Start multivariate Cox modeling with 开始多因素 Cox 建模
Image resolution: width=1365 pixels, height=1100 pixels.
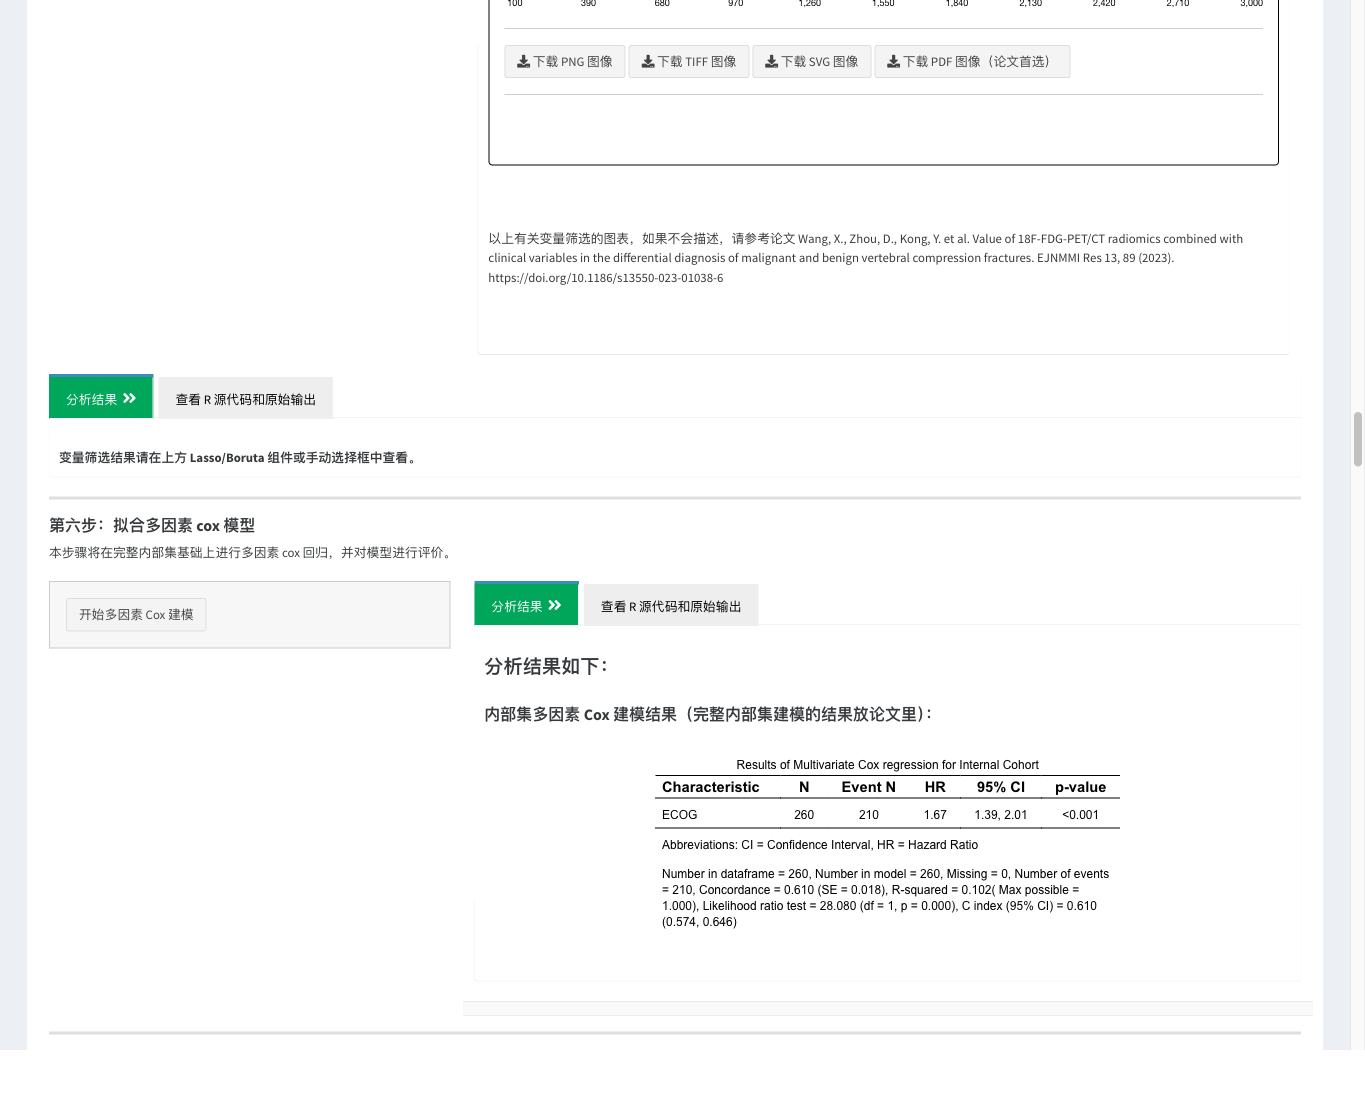pyautogui.click(x=136, y=614)
